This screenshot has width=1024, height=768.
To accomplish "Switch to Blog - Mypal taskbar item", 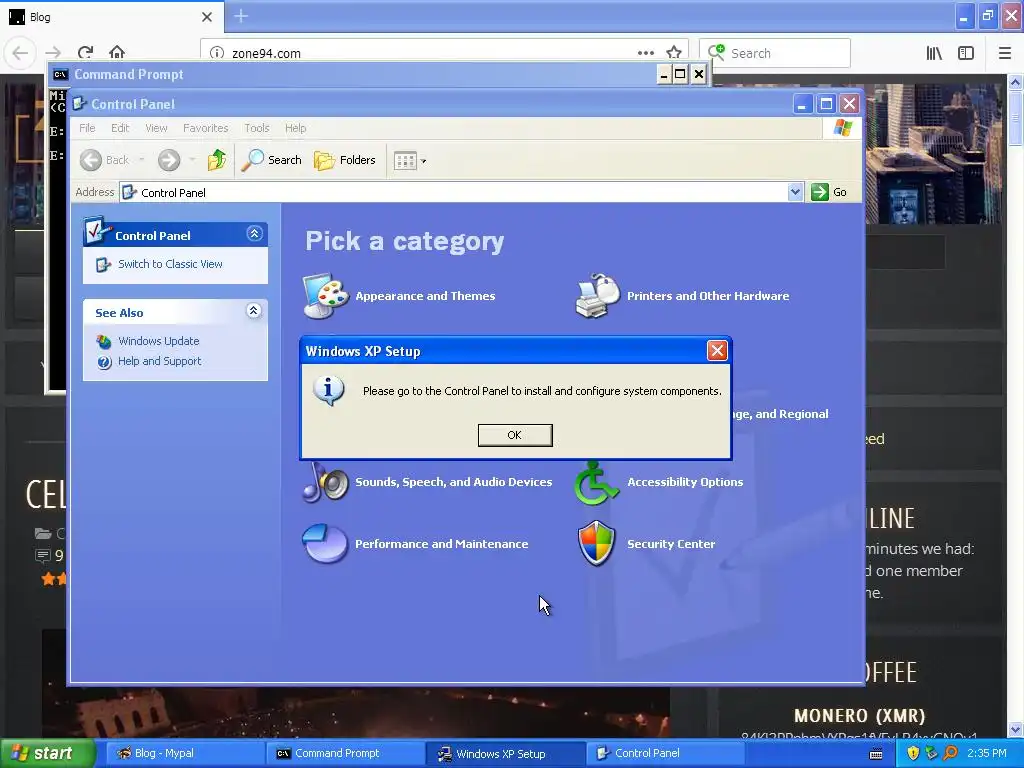I will coord(184,753).
